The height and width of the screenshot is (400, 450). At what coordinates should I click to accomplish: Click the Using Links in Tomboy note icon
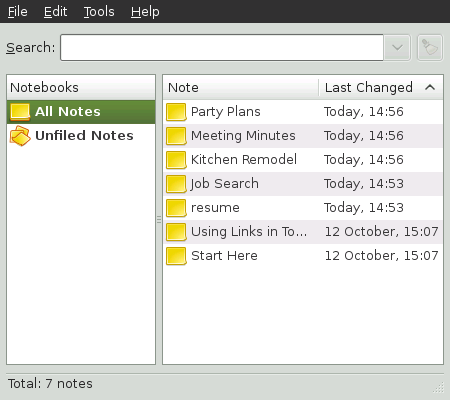tap(176, 232)
